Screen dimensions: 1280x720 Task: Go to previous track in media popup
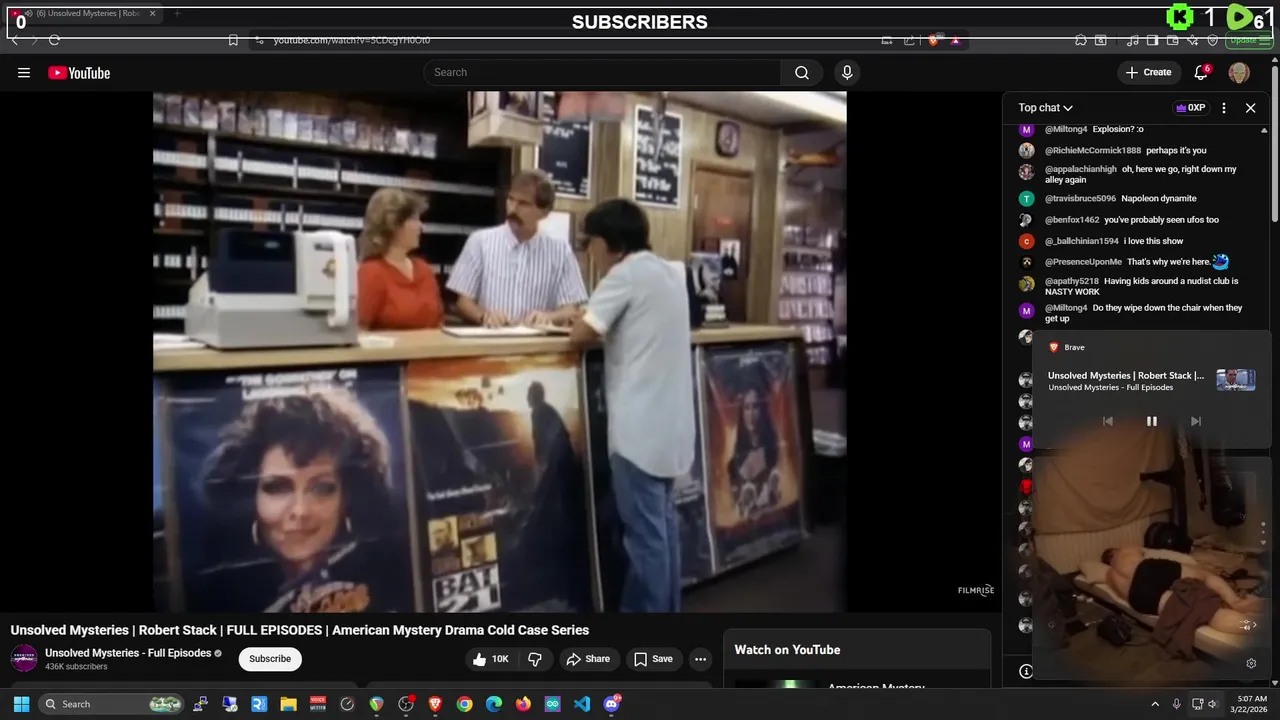click(1107, 421)
